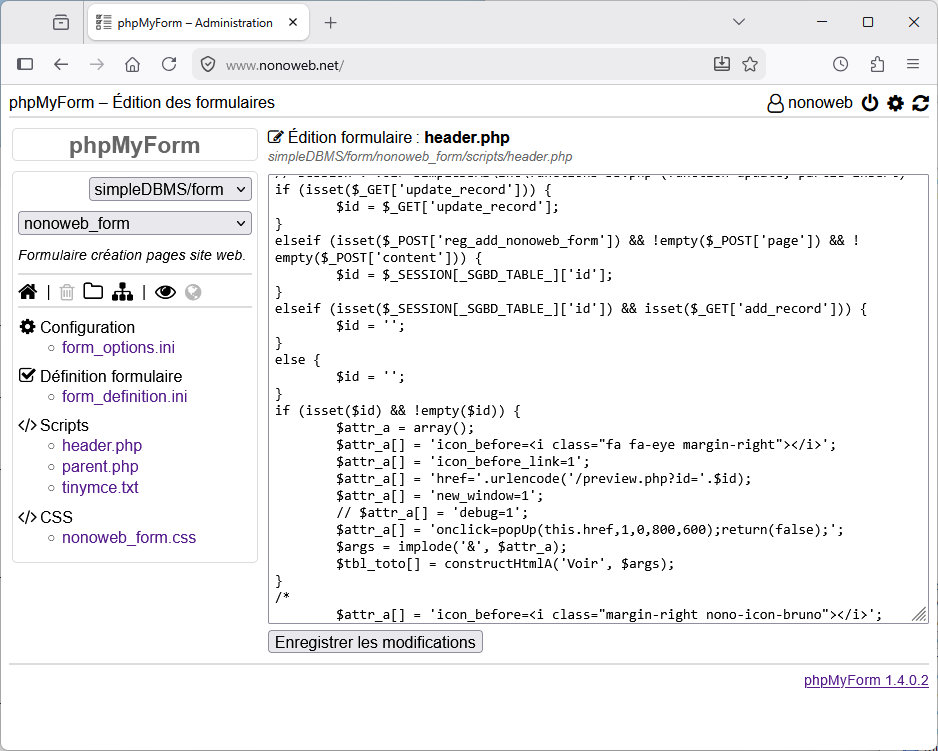
Task: Open the simpleDBMS/form dropdown
Action: [170, 189]
